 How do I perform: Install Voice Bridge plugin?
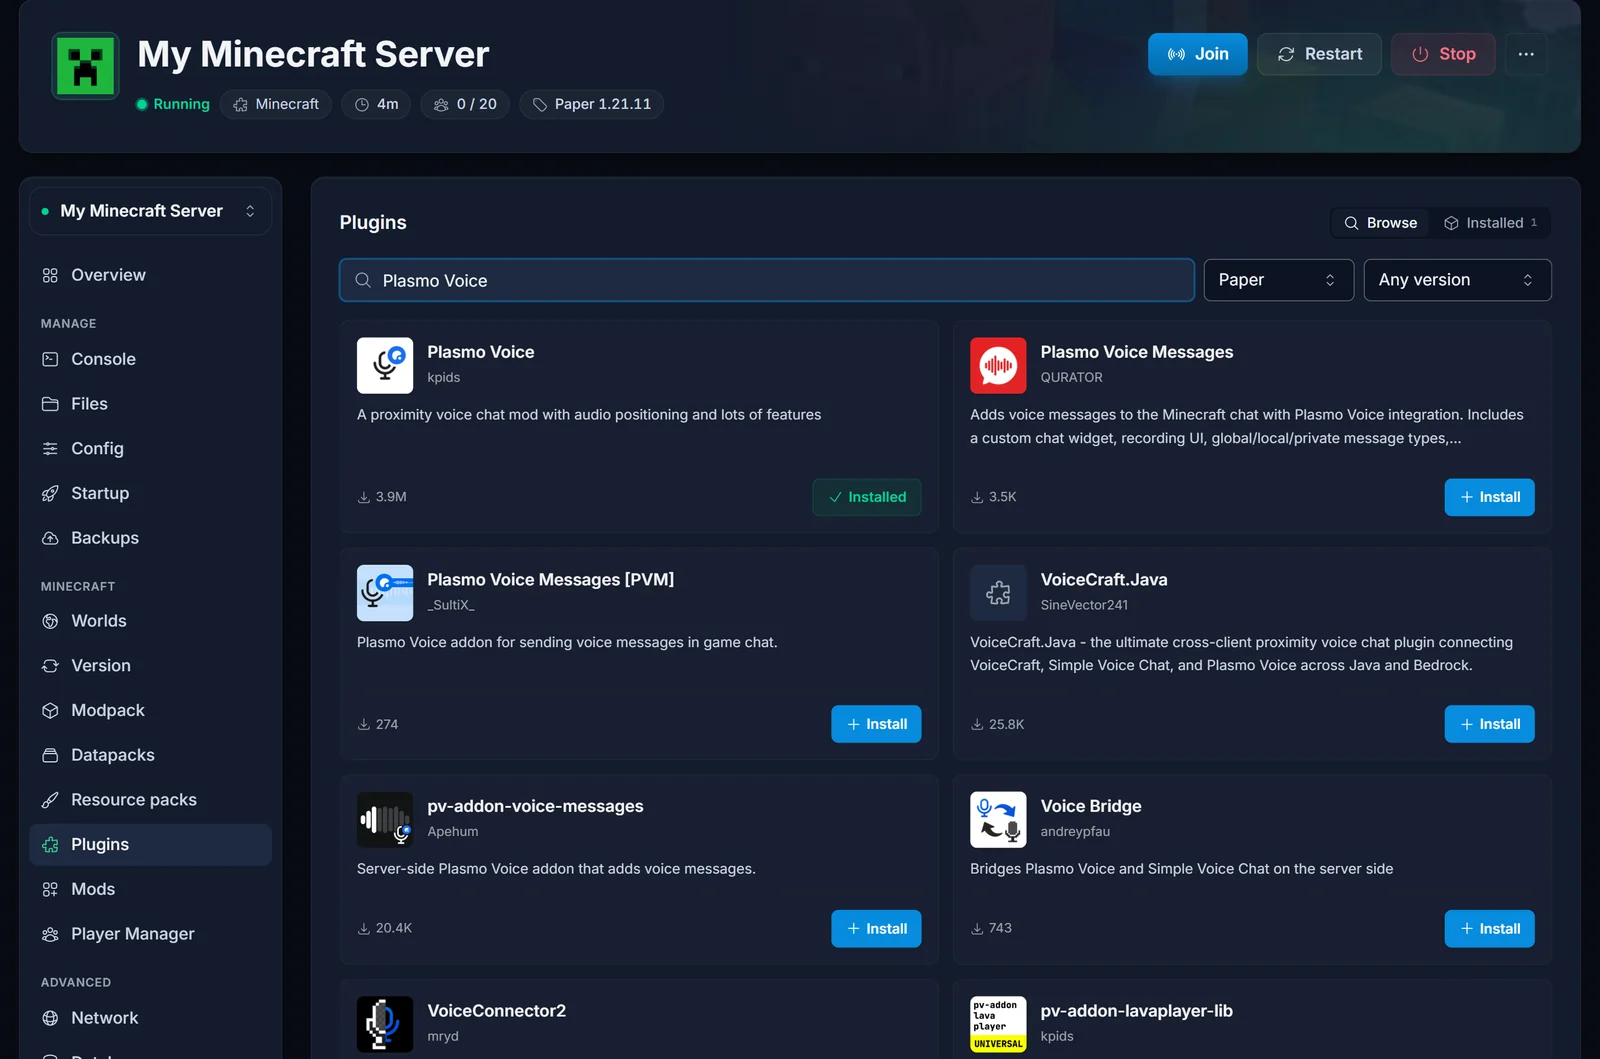[x=1489, y=929]
